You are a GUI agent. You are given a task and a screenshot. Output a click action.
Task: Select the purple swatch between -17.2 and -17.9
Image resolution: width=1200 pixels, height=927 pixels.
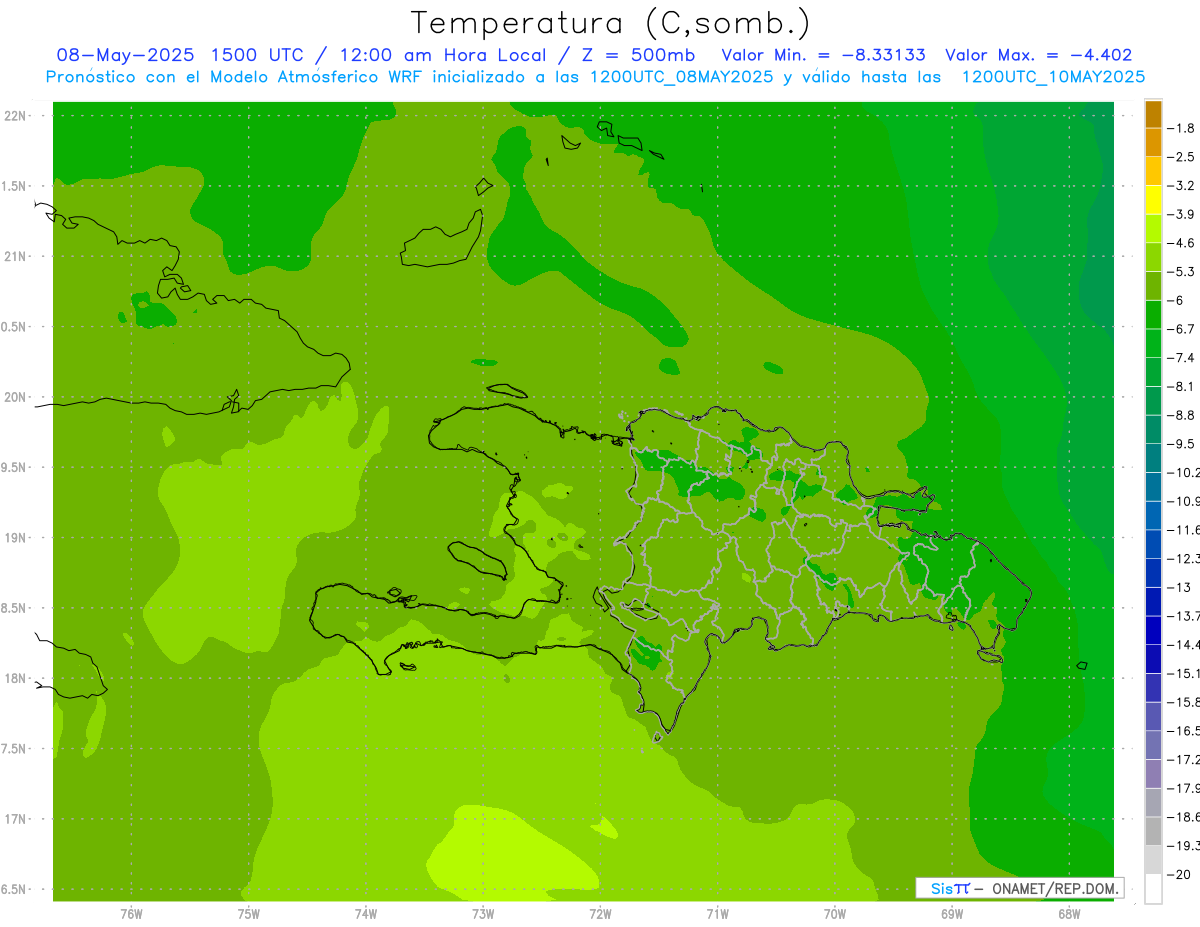[x=1153, y=774]
